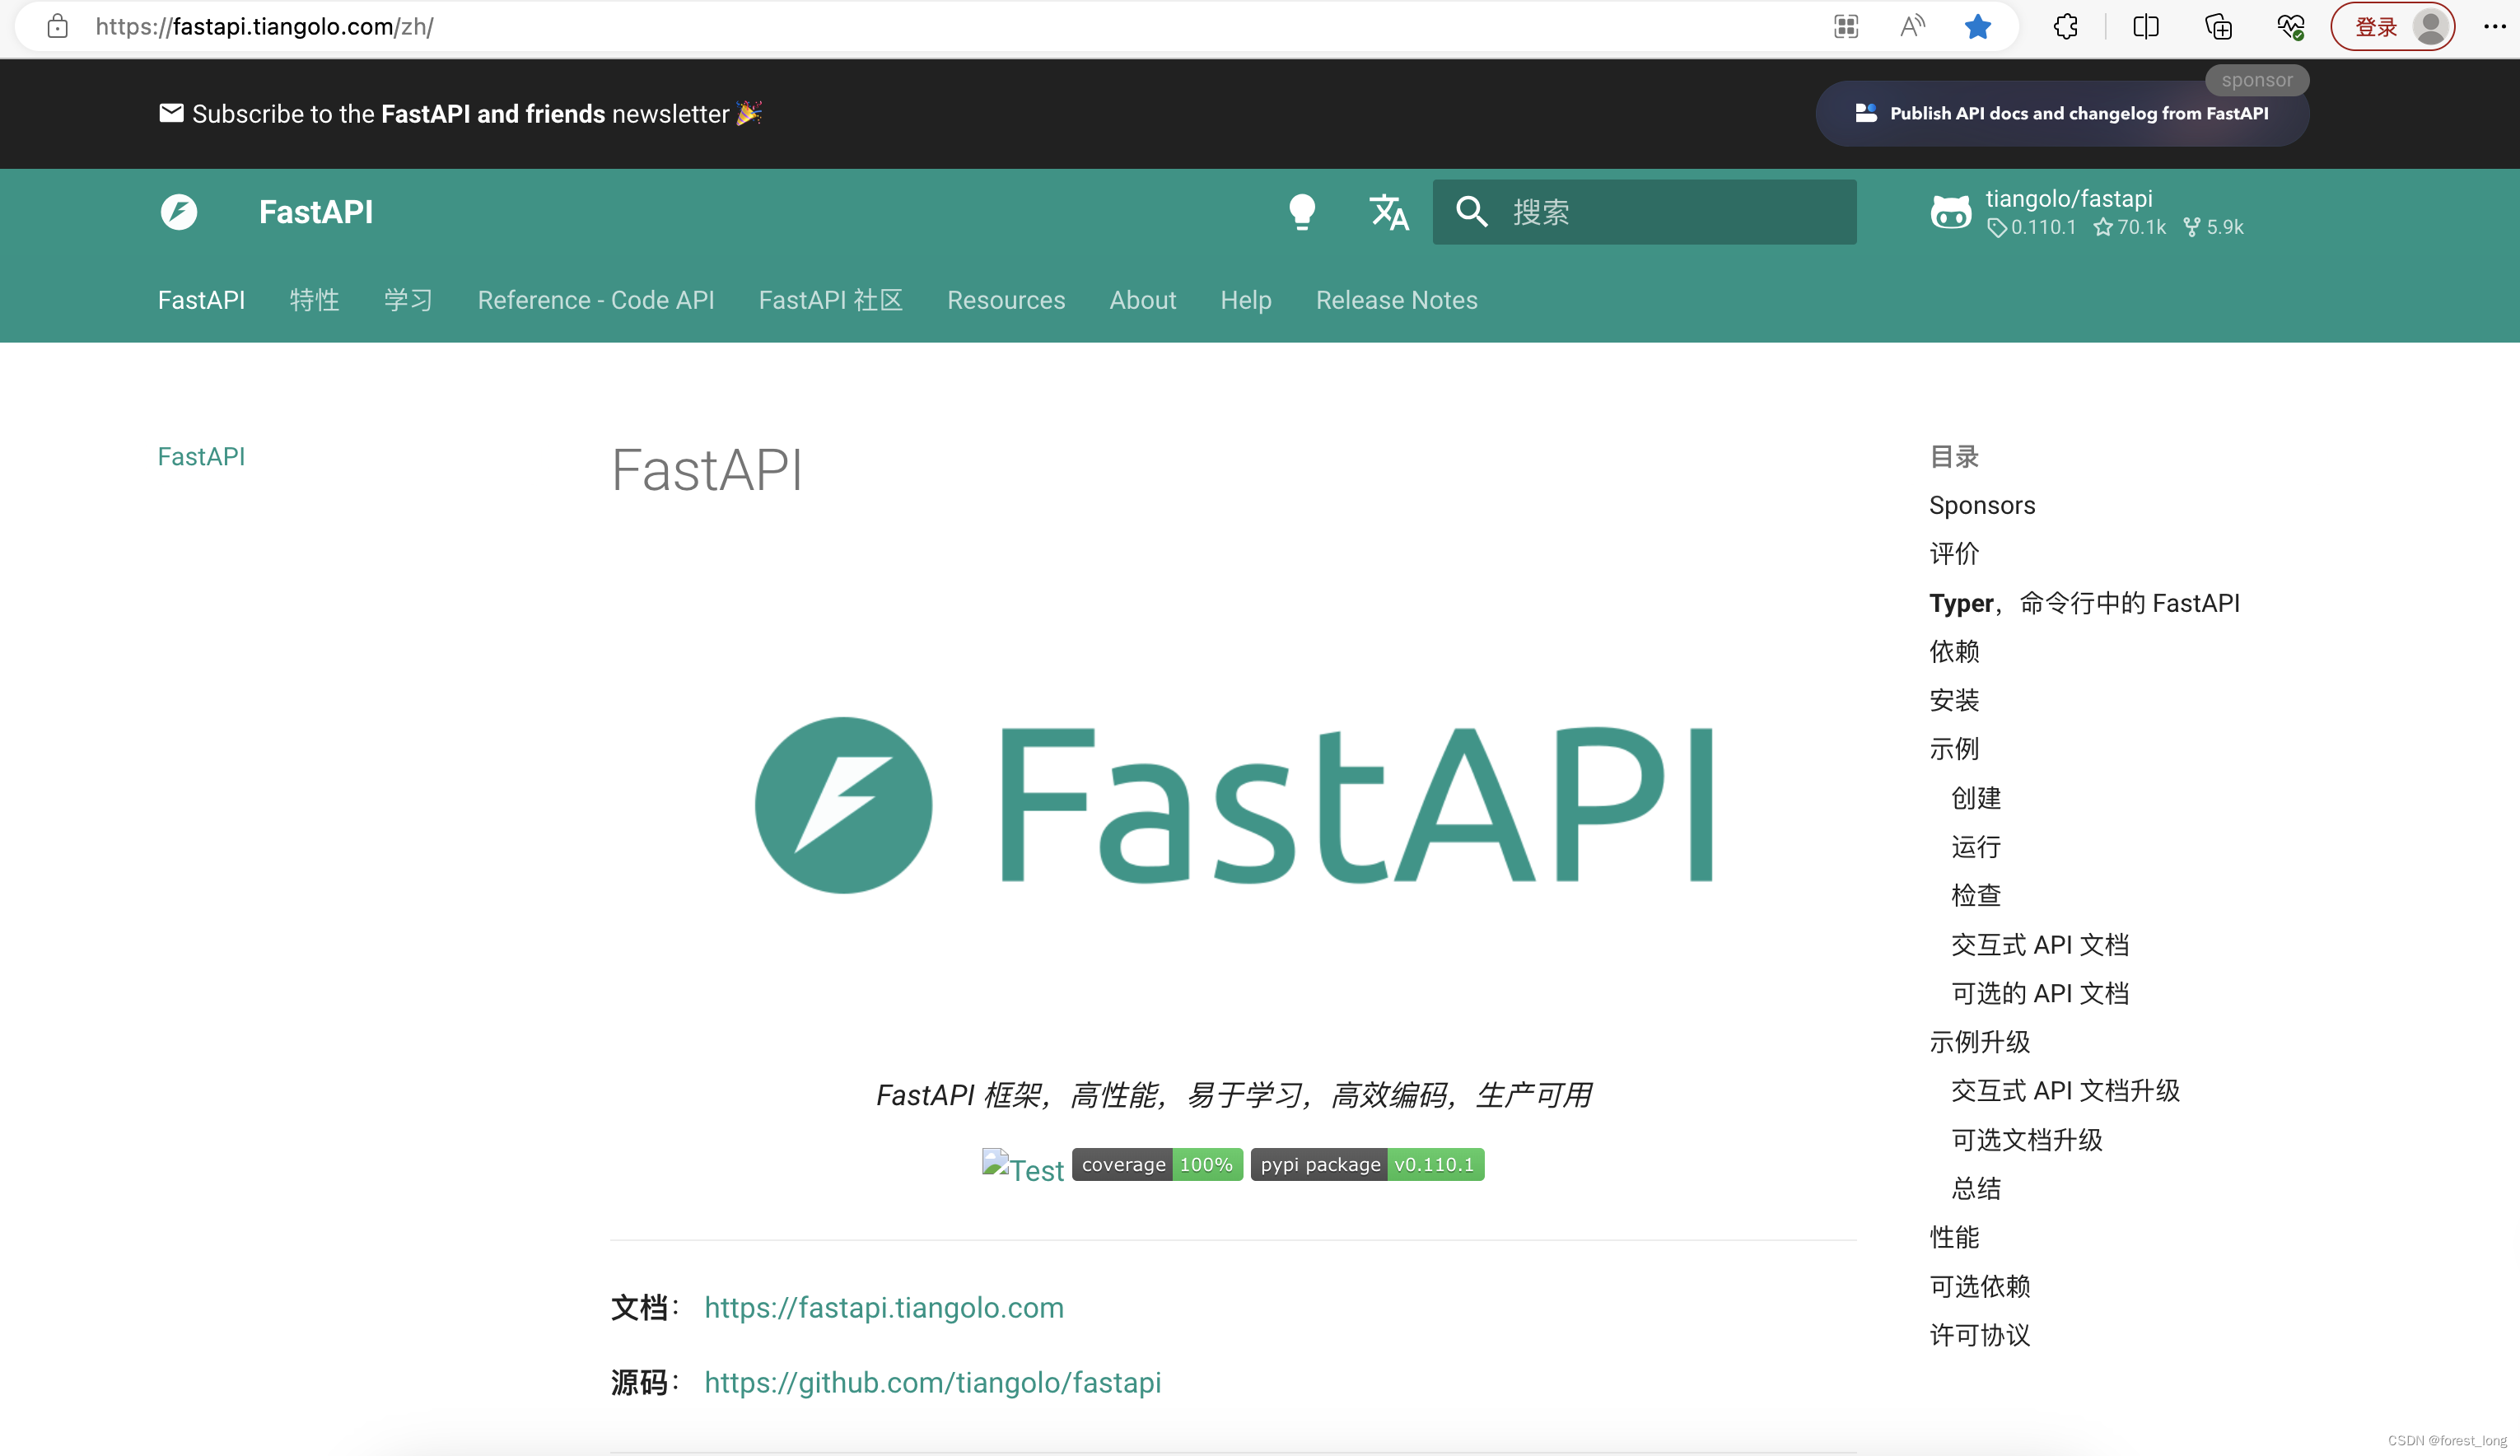Toggle the favorites star in the address bar

coord(1977,27)
